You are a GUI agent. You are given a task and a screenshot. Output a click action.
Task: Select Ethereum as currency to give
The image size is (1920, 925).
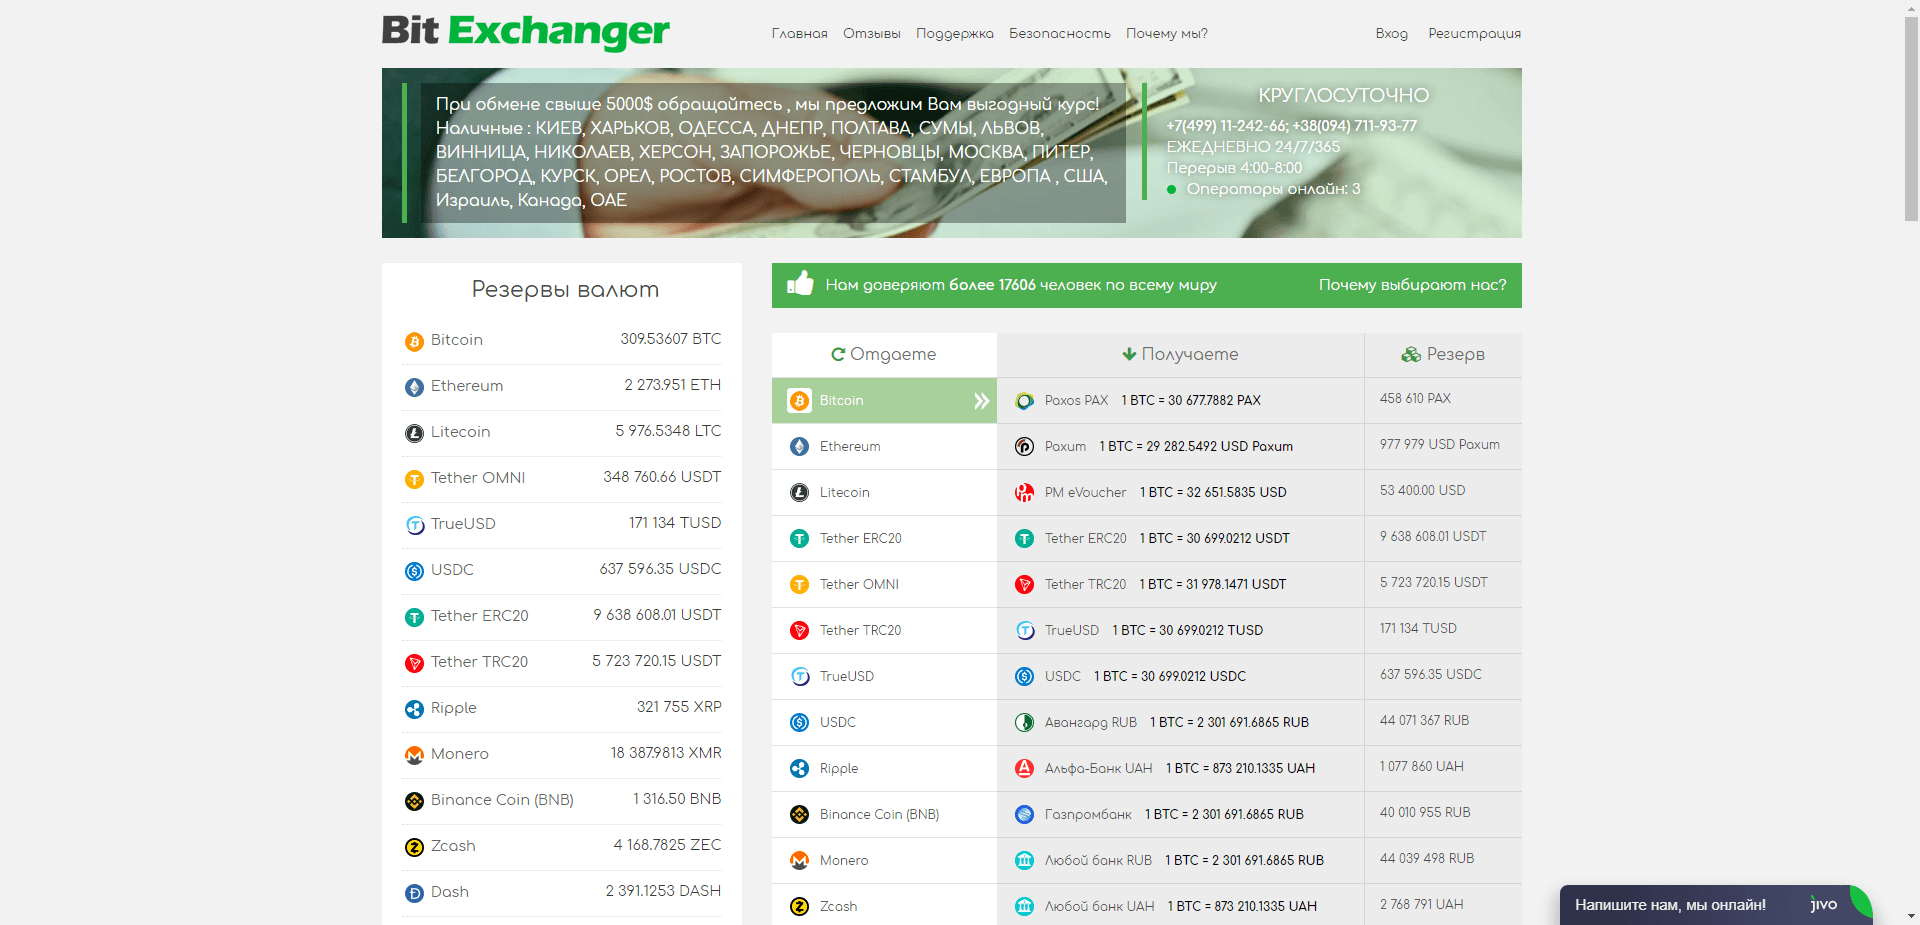click(850, 446)
